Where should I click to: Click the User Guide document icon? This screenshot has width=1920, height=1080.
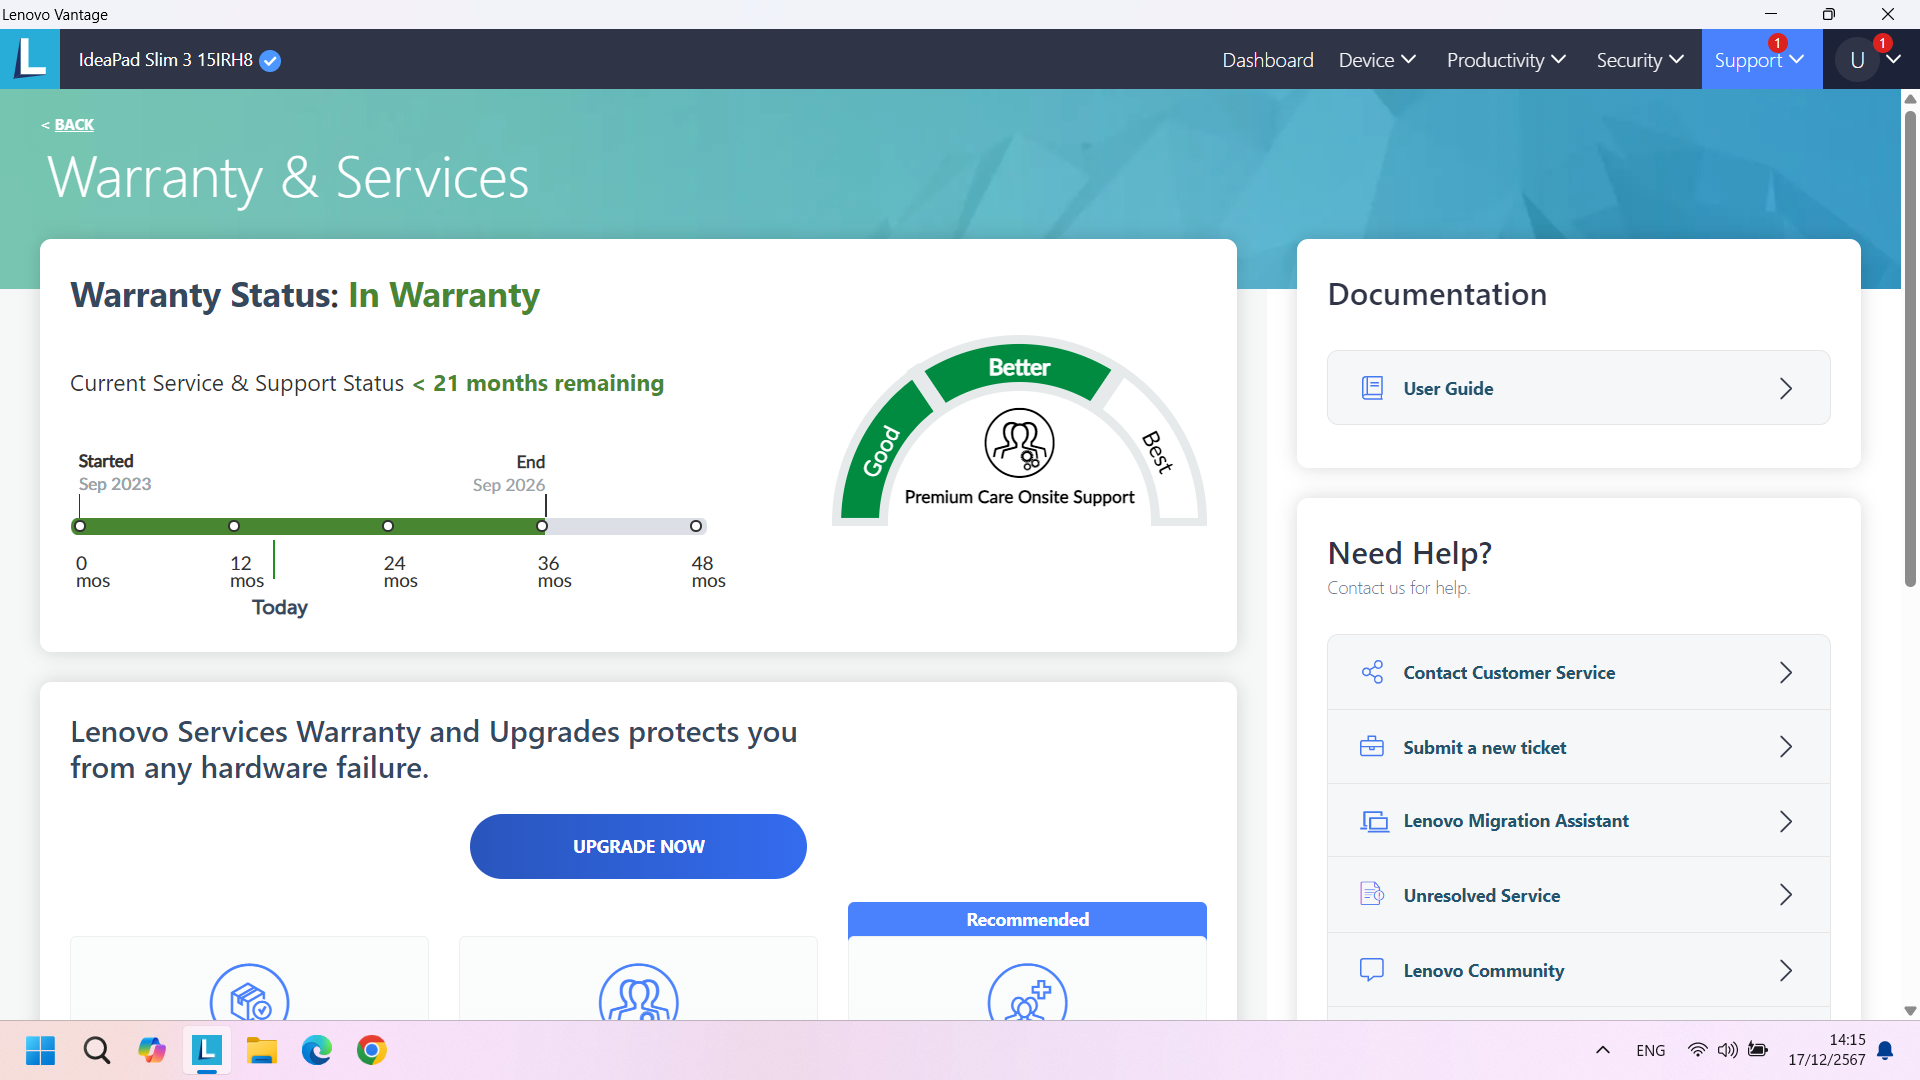pyautogui.click(x=1372, y=388)
